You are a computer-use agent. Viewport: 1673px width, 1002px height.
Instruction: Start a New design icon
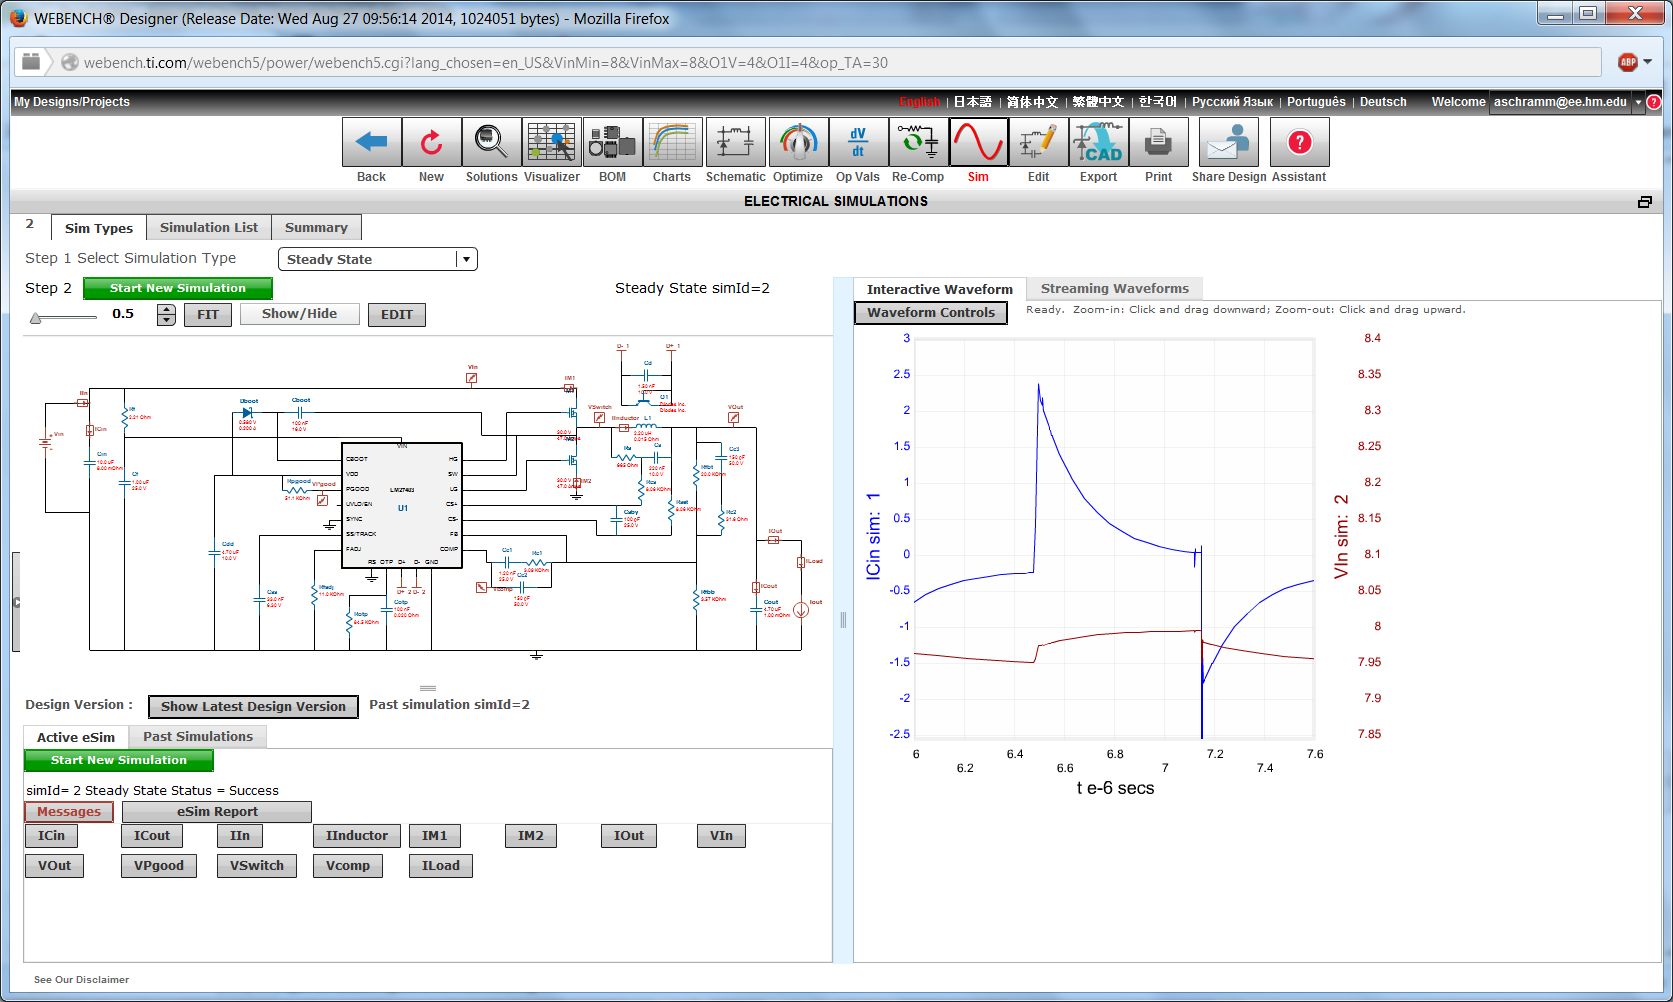click(x=432, y=142)
